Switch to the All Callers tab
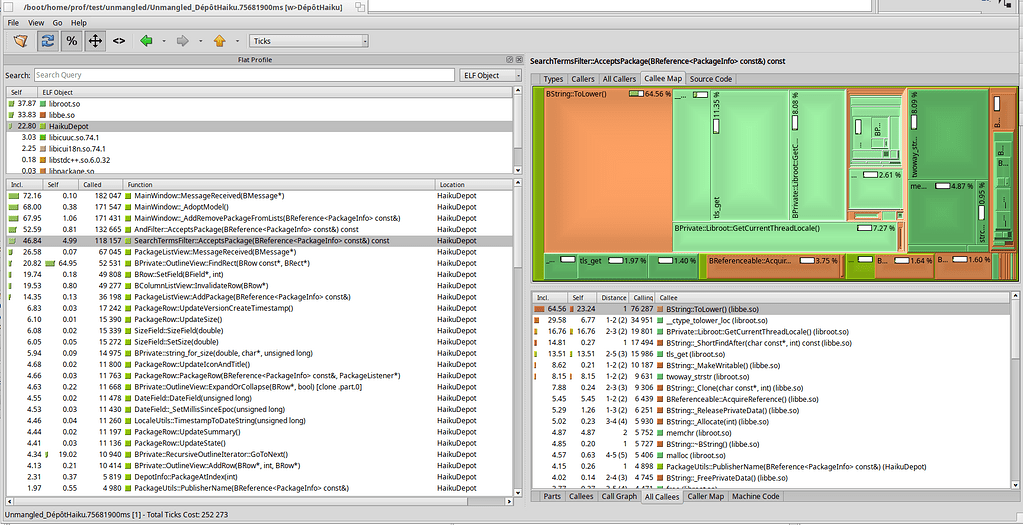Image resolution: width=1023 pixels, height=525 pixels. coord(619,79)
